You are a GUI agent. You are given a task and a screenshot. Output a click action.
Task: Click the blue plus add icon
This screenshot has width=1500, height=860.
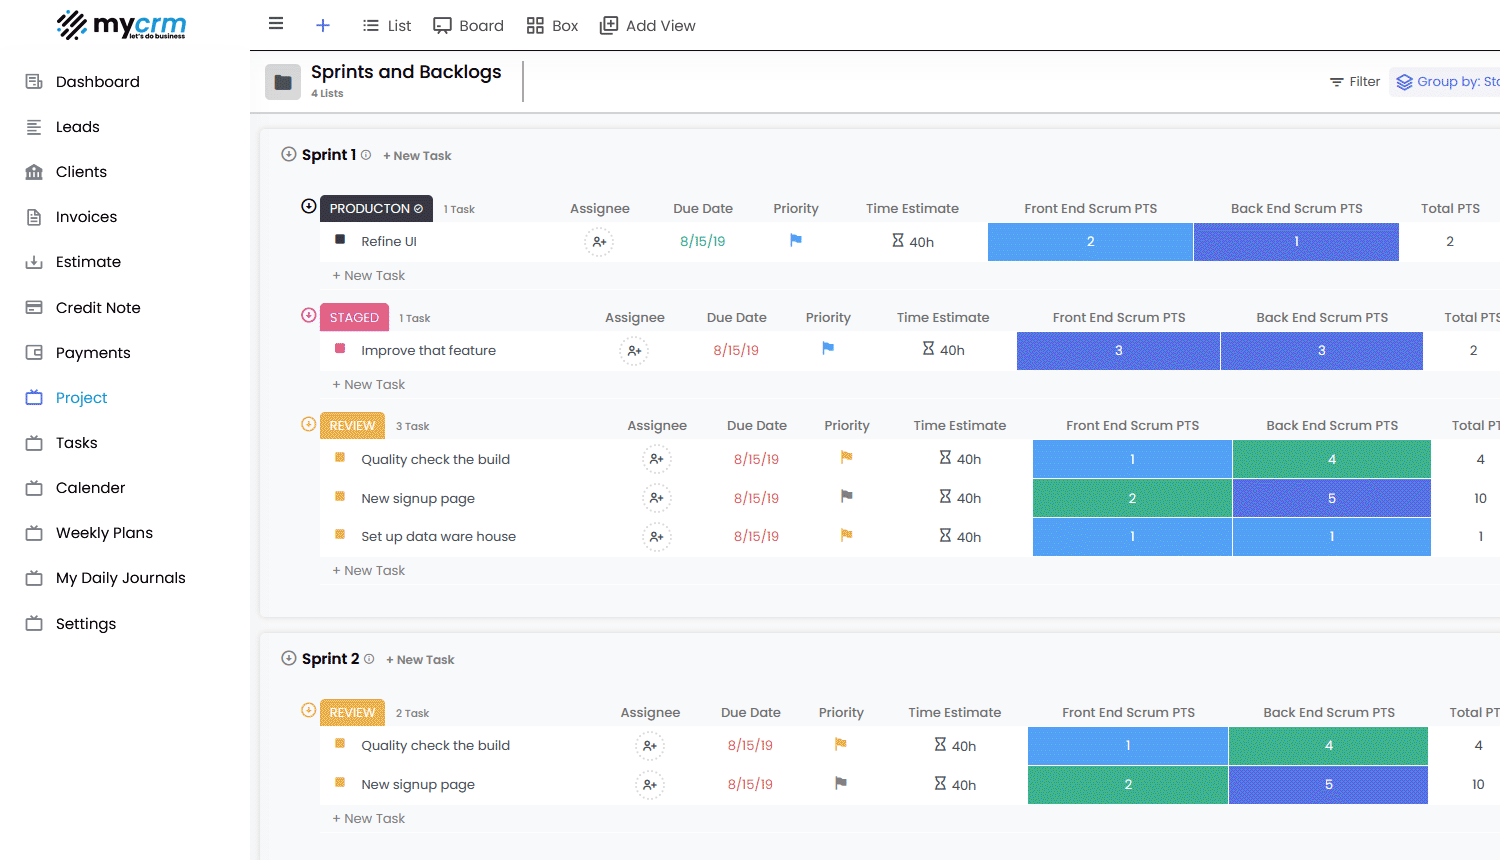tap(322, 25)
